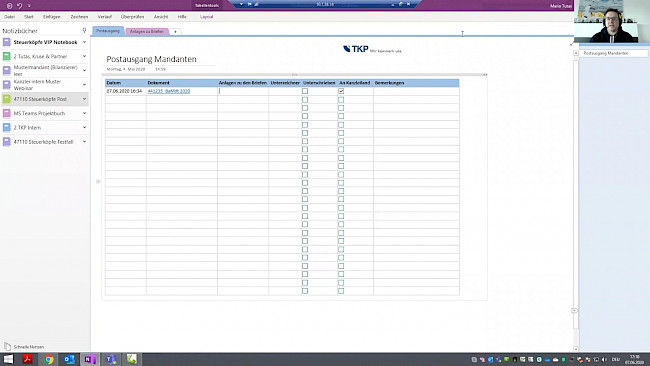
Task: Click the Kanzlei intern Muster Webinar notebook icon
Action: point(7,85)
